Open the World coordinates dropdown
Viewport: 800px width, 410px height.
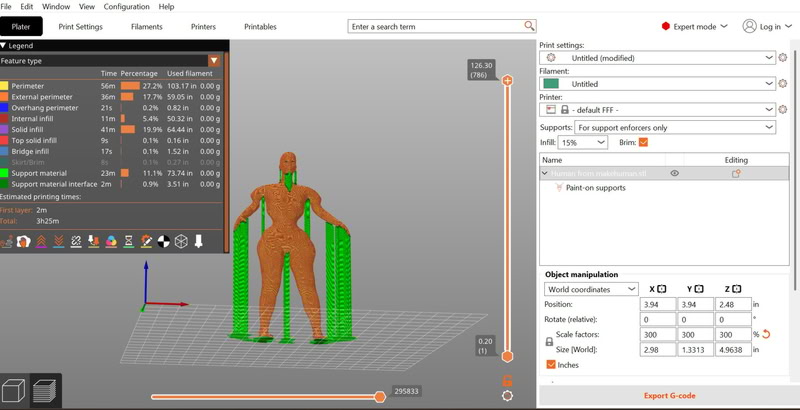click(590, 289)
